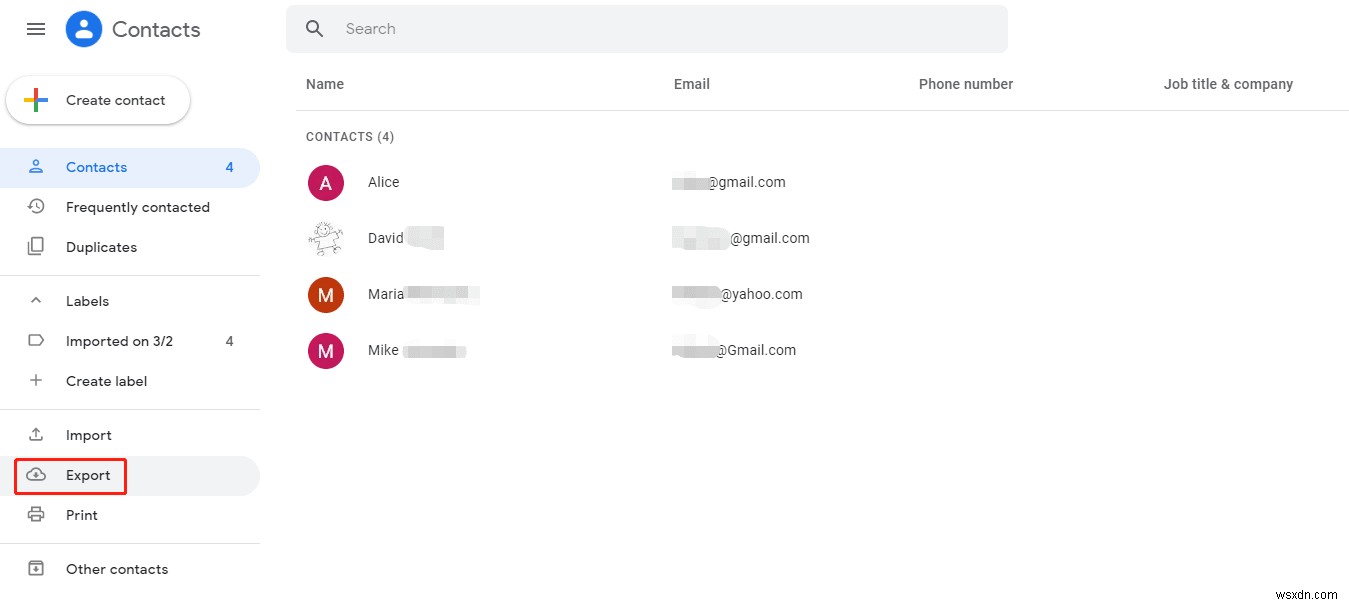1349x605 pixels.
Task: Click the Frequently contacted history icon
Action: click(36, 207)
